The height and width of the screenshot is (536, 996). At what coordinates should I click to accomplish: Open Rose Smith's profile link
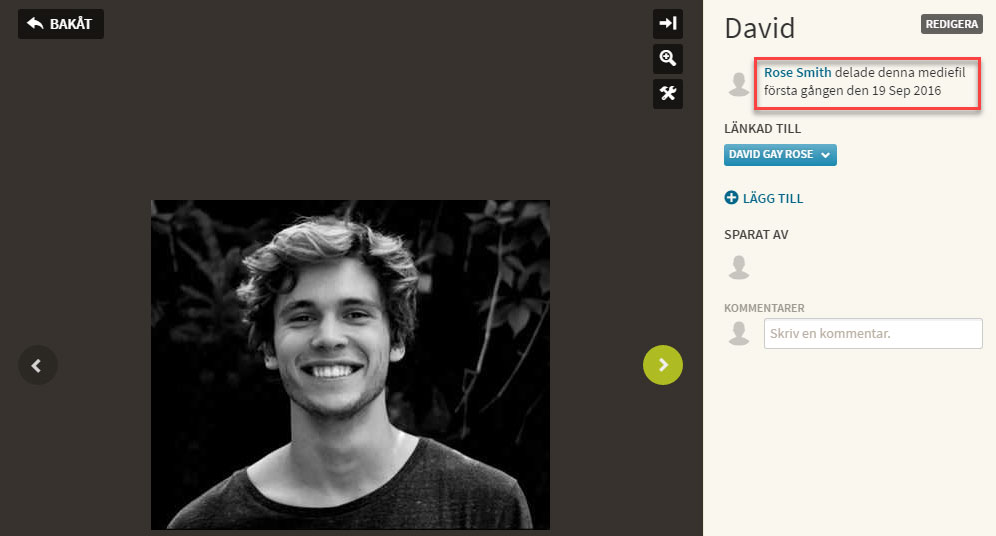797,72
